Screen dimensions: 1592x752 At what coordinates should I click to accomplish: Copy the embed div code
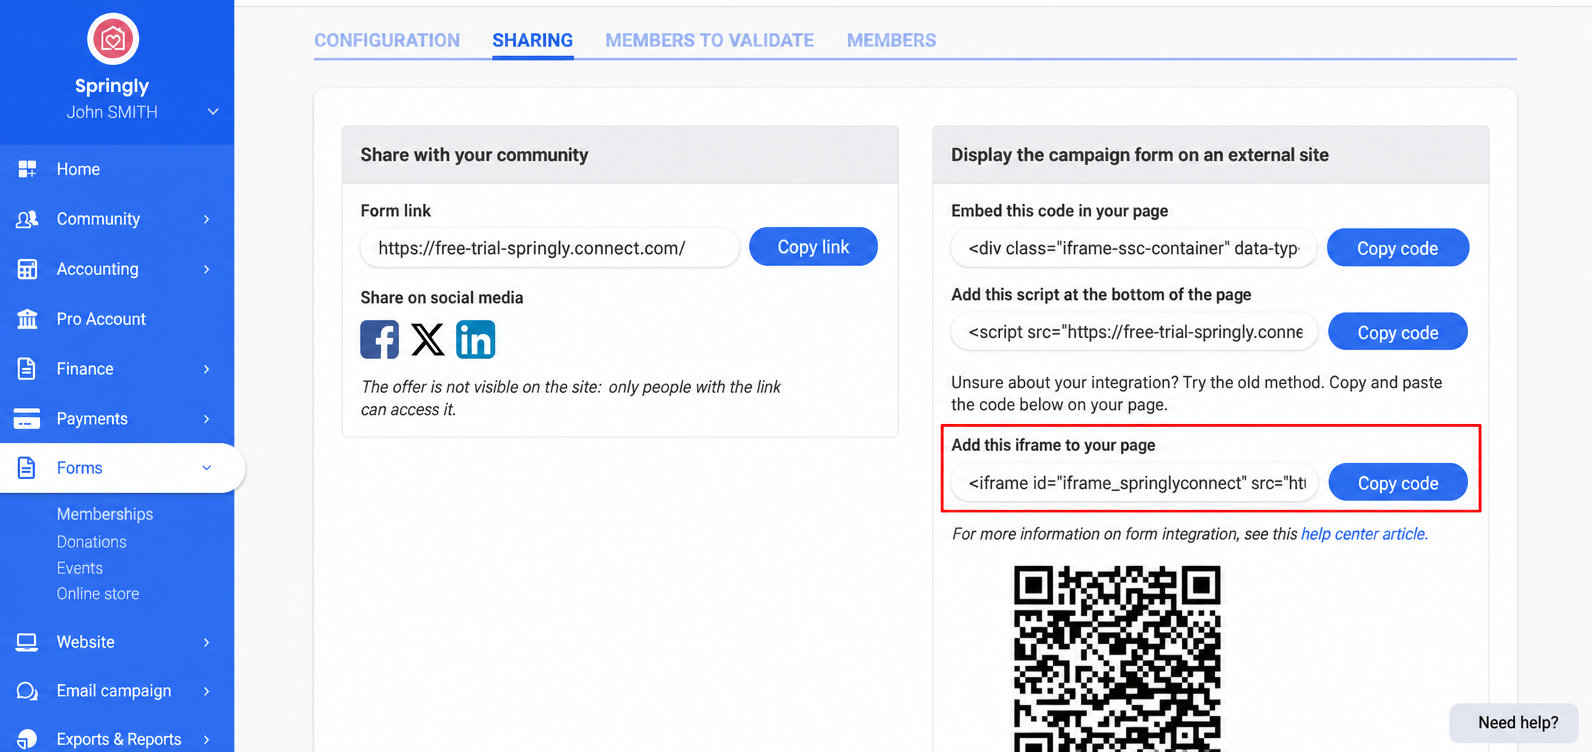point(1398,248)
